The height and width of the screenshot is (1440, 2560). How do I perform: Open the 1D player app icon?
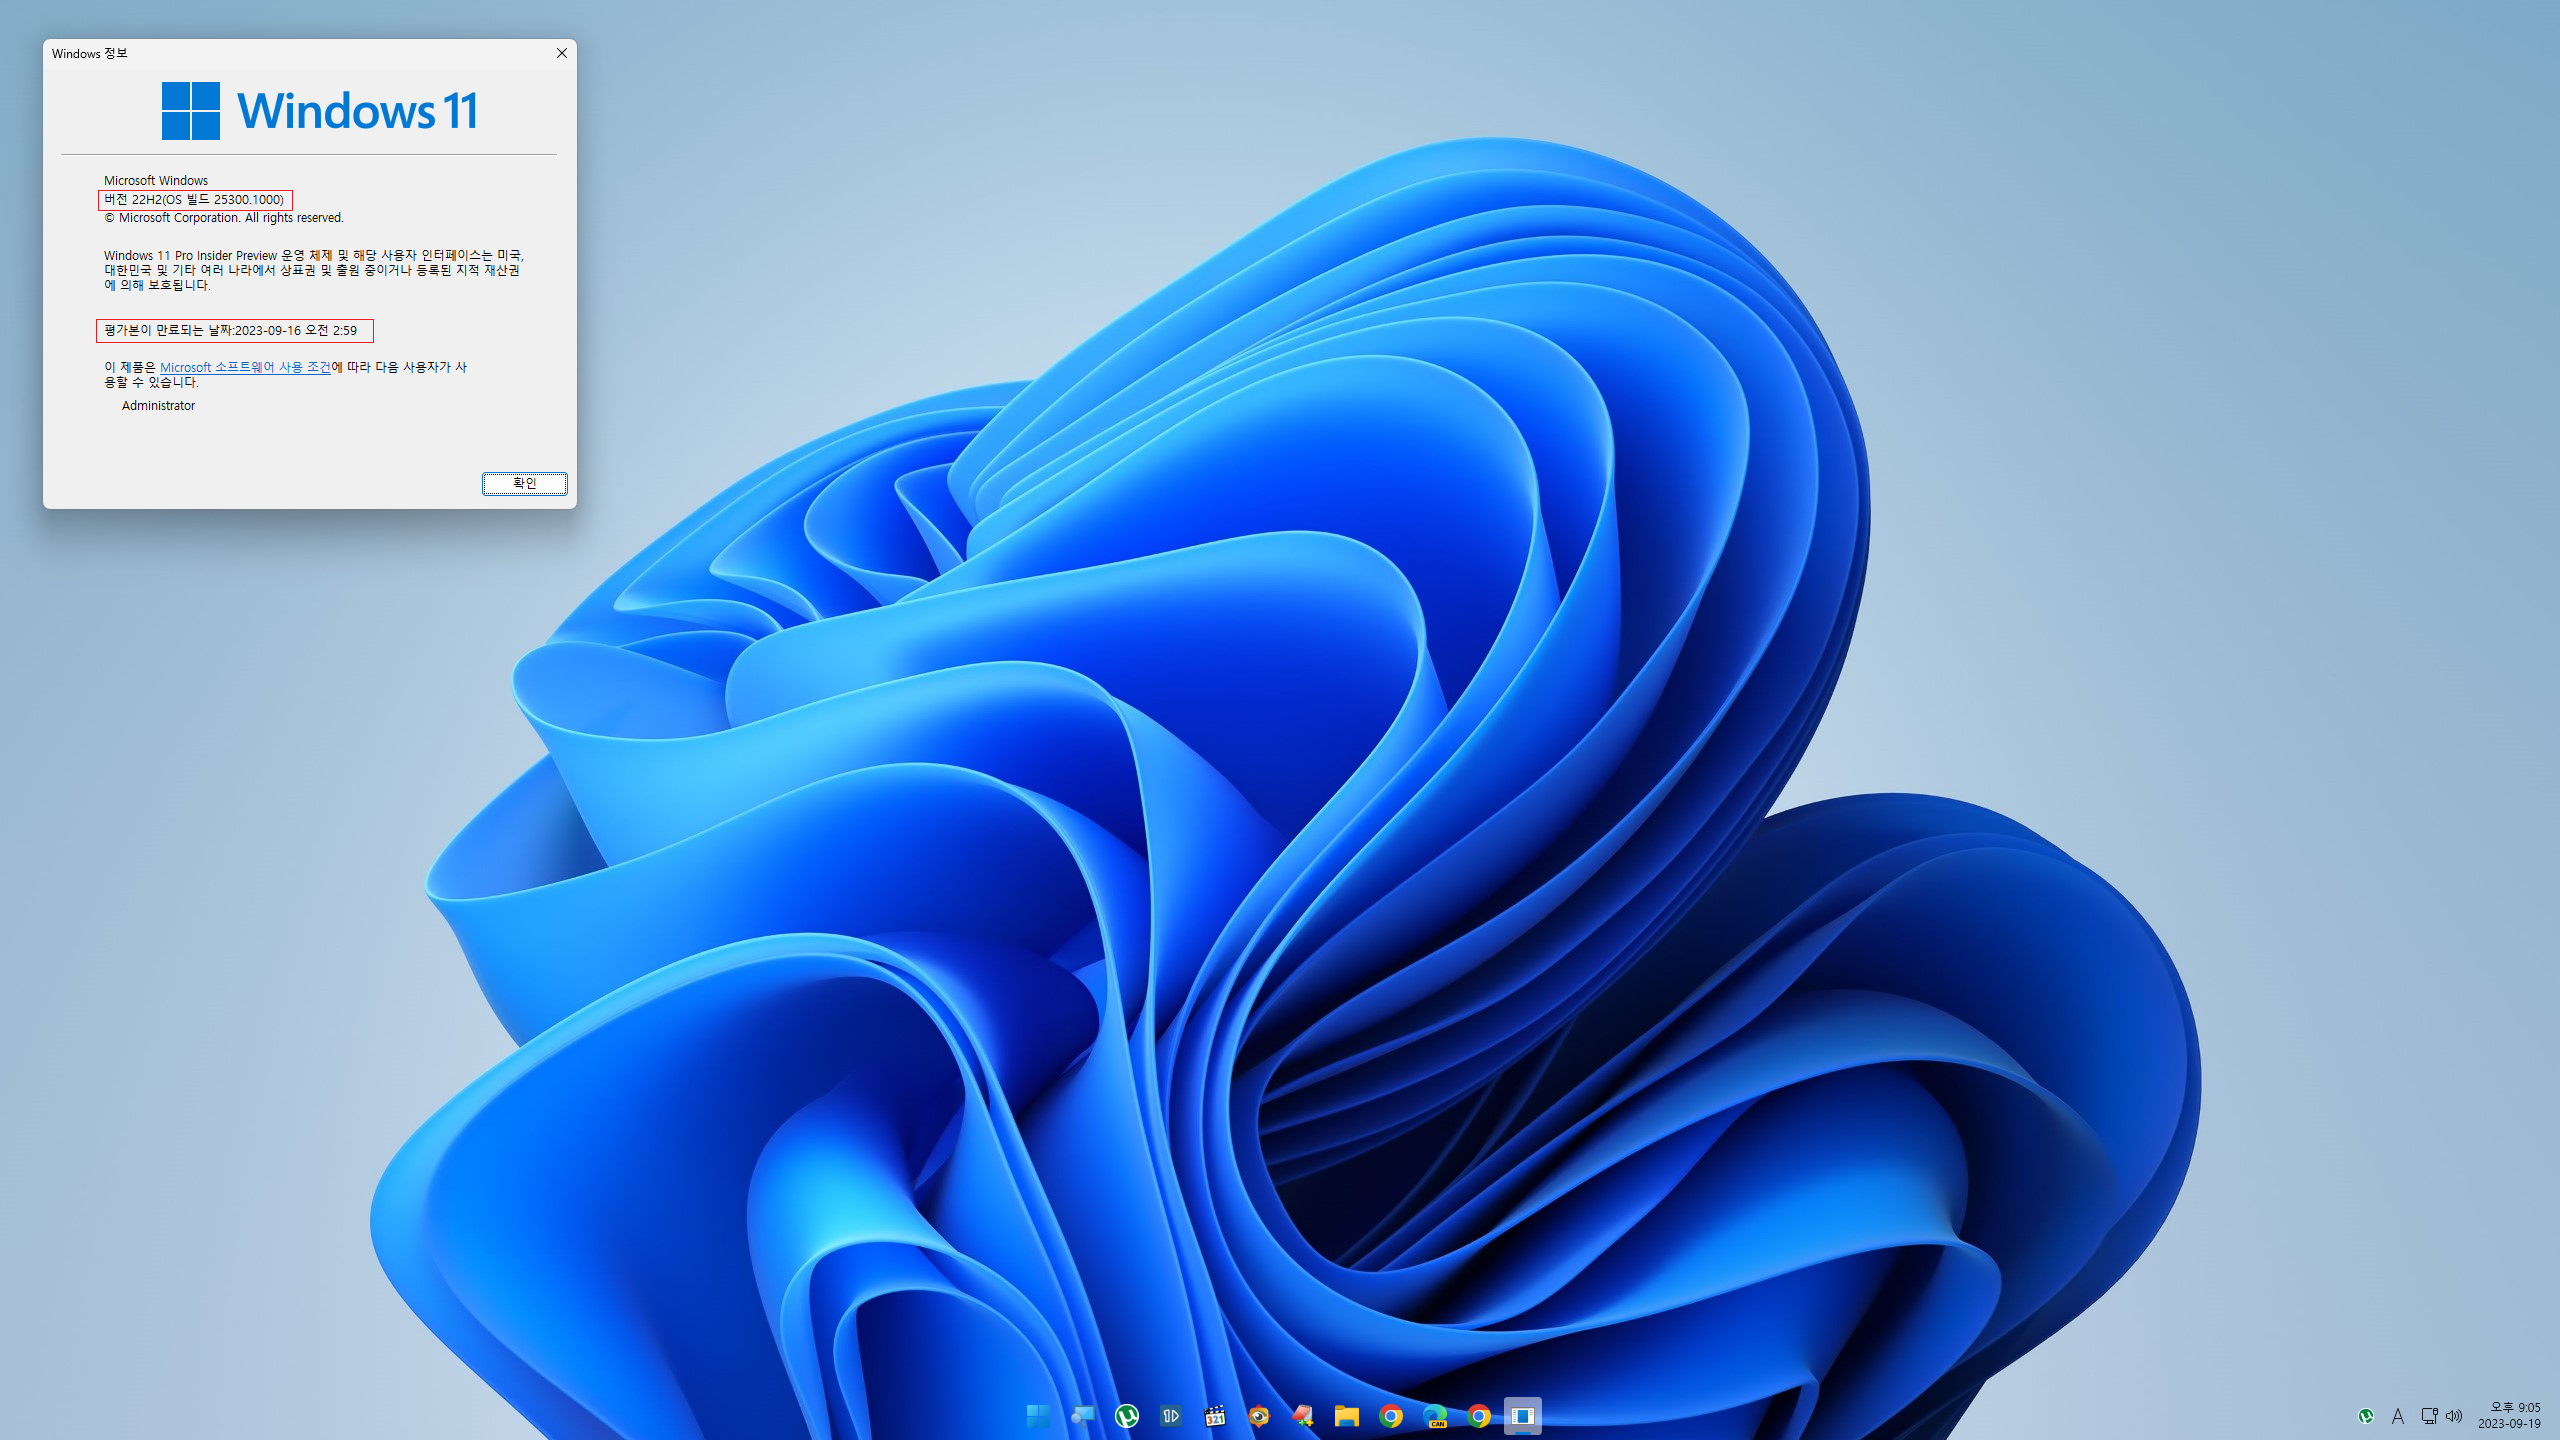coord(1170,1416)
